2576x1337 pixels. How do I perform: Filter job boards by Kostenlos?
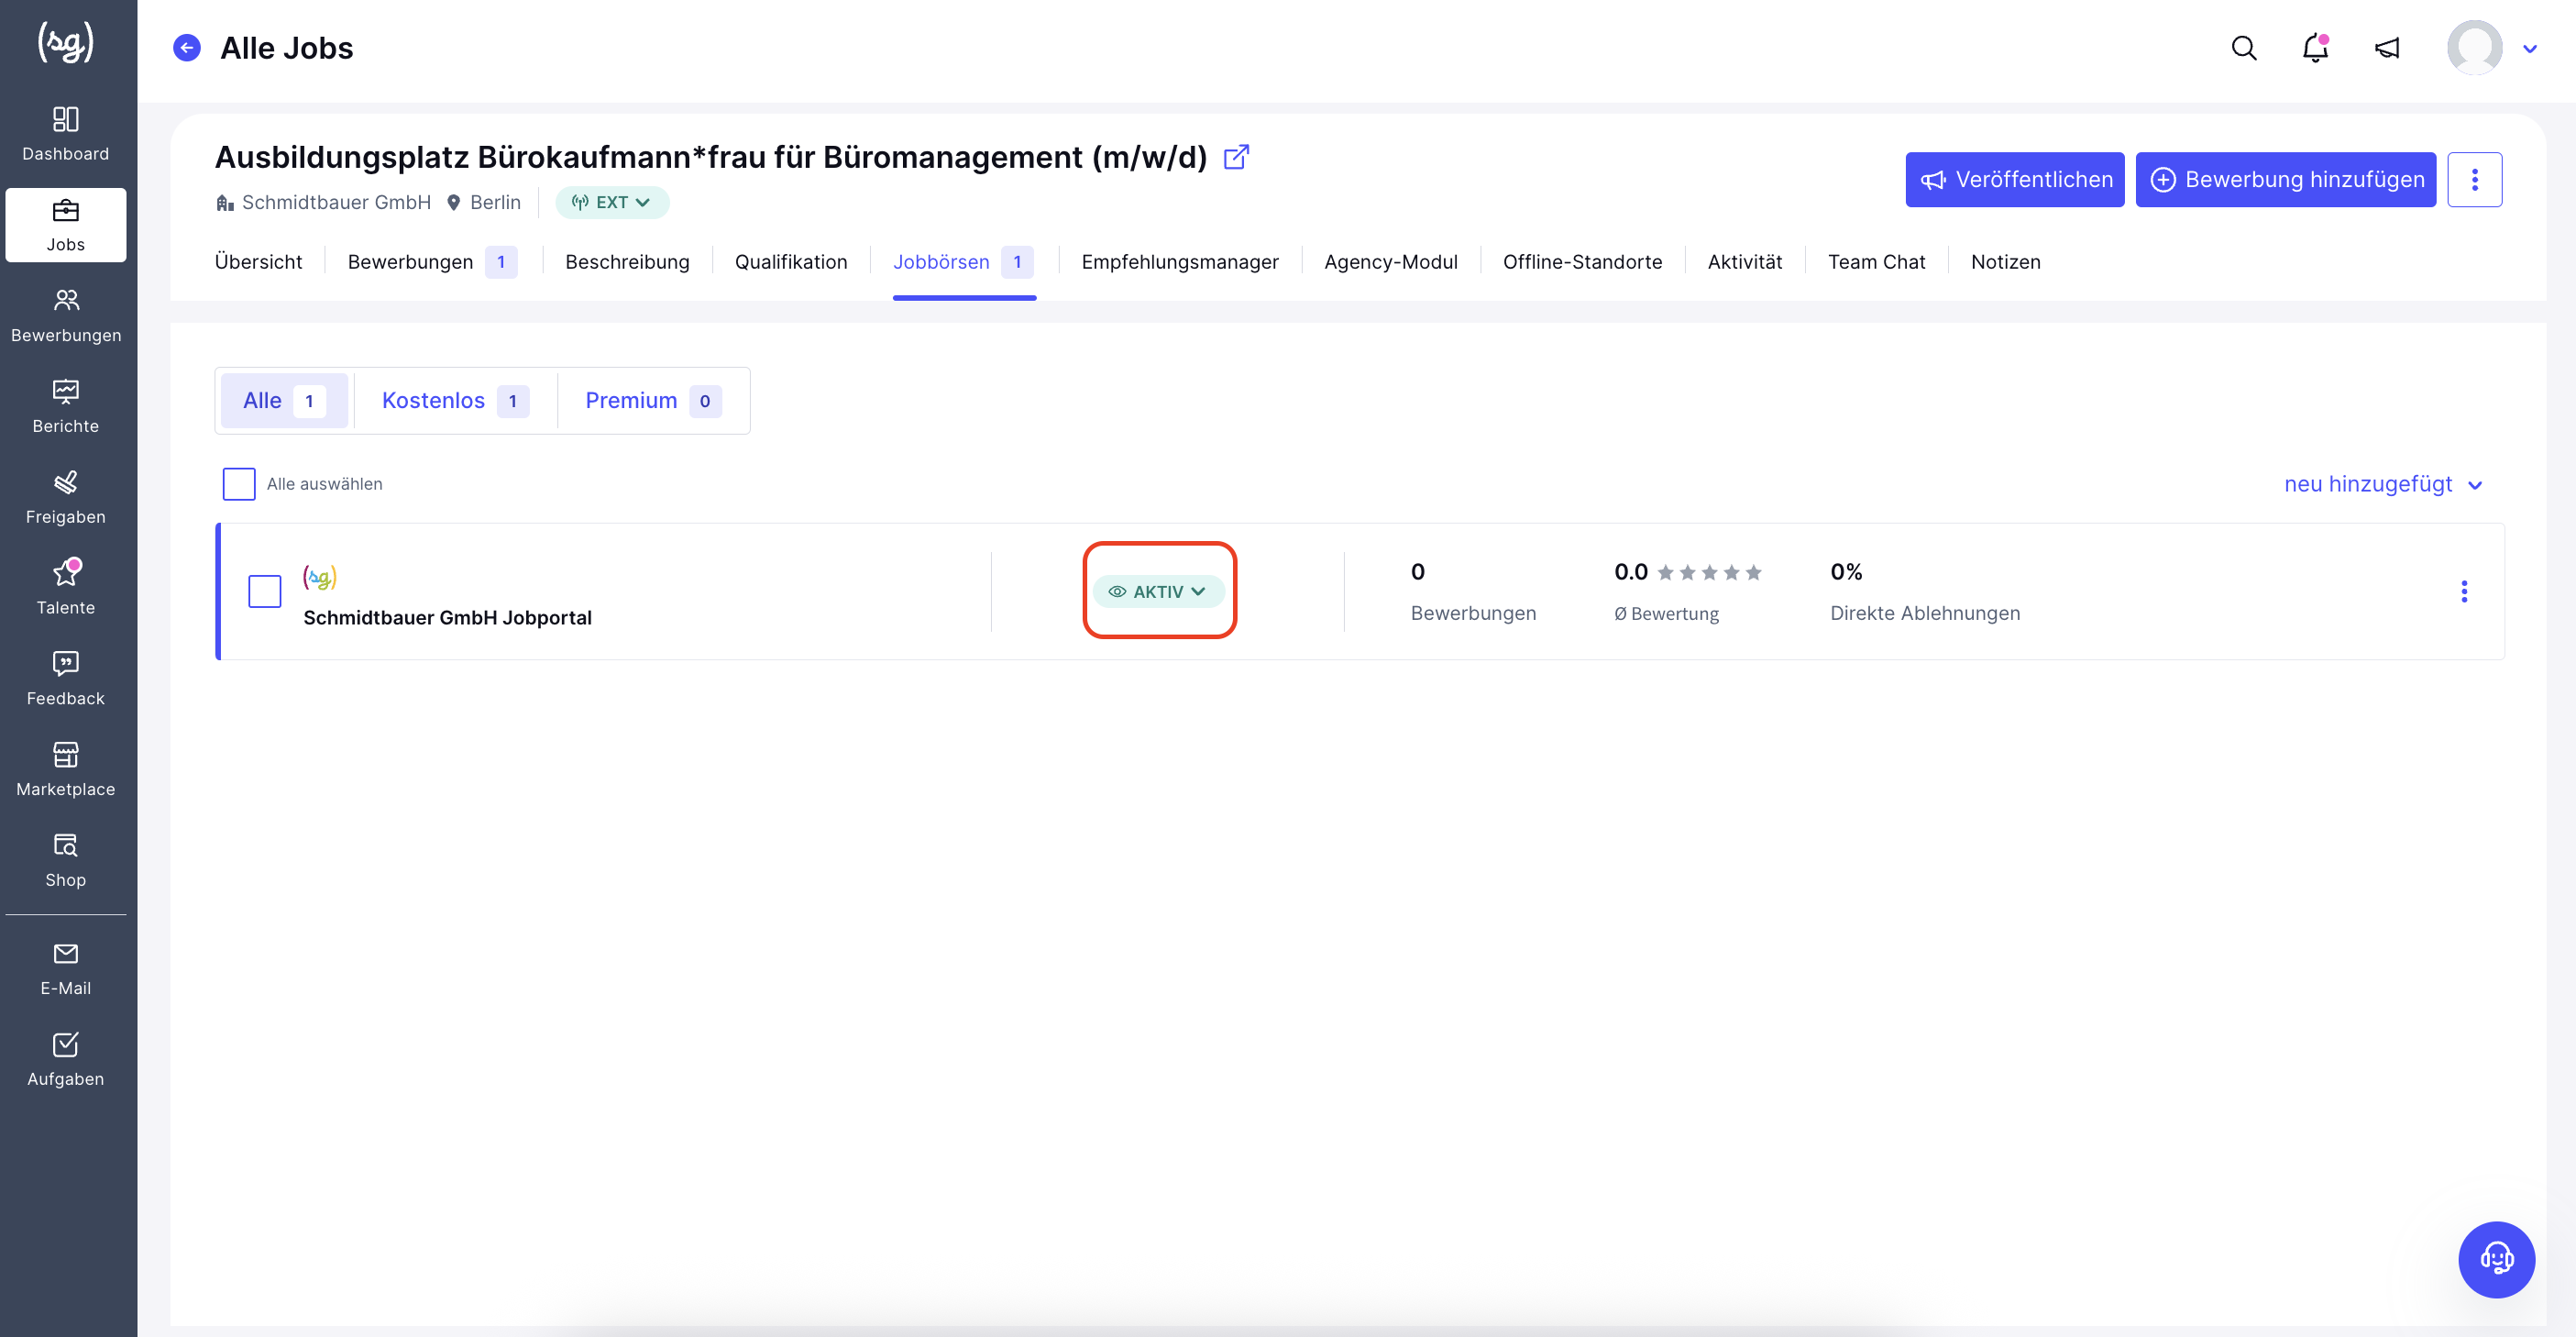pyautogui.click(x=455, y=401)
